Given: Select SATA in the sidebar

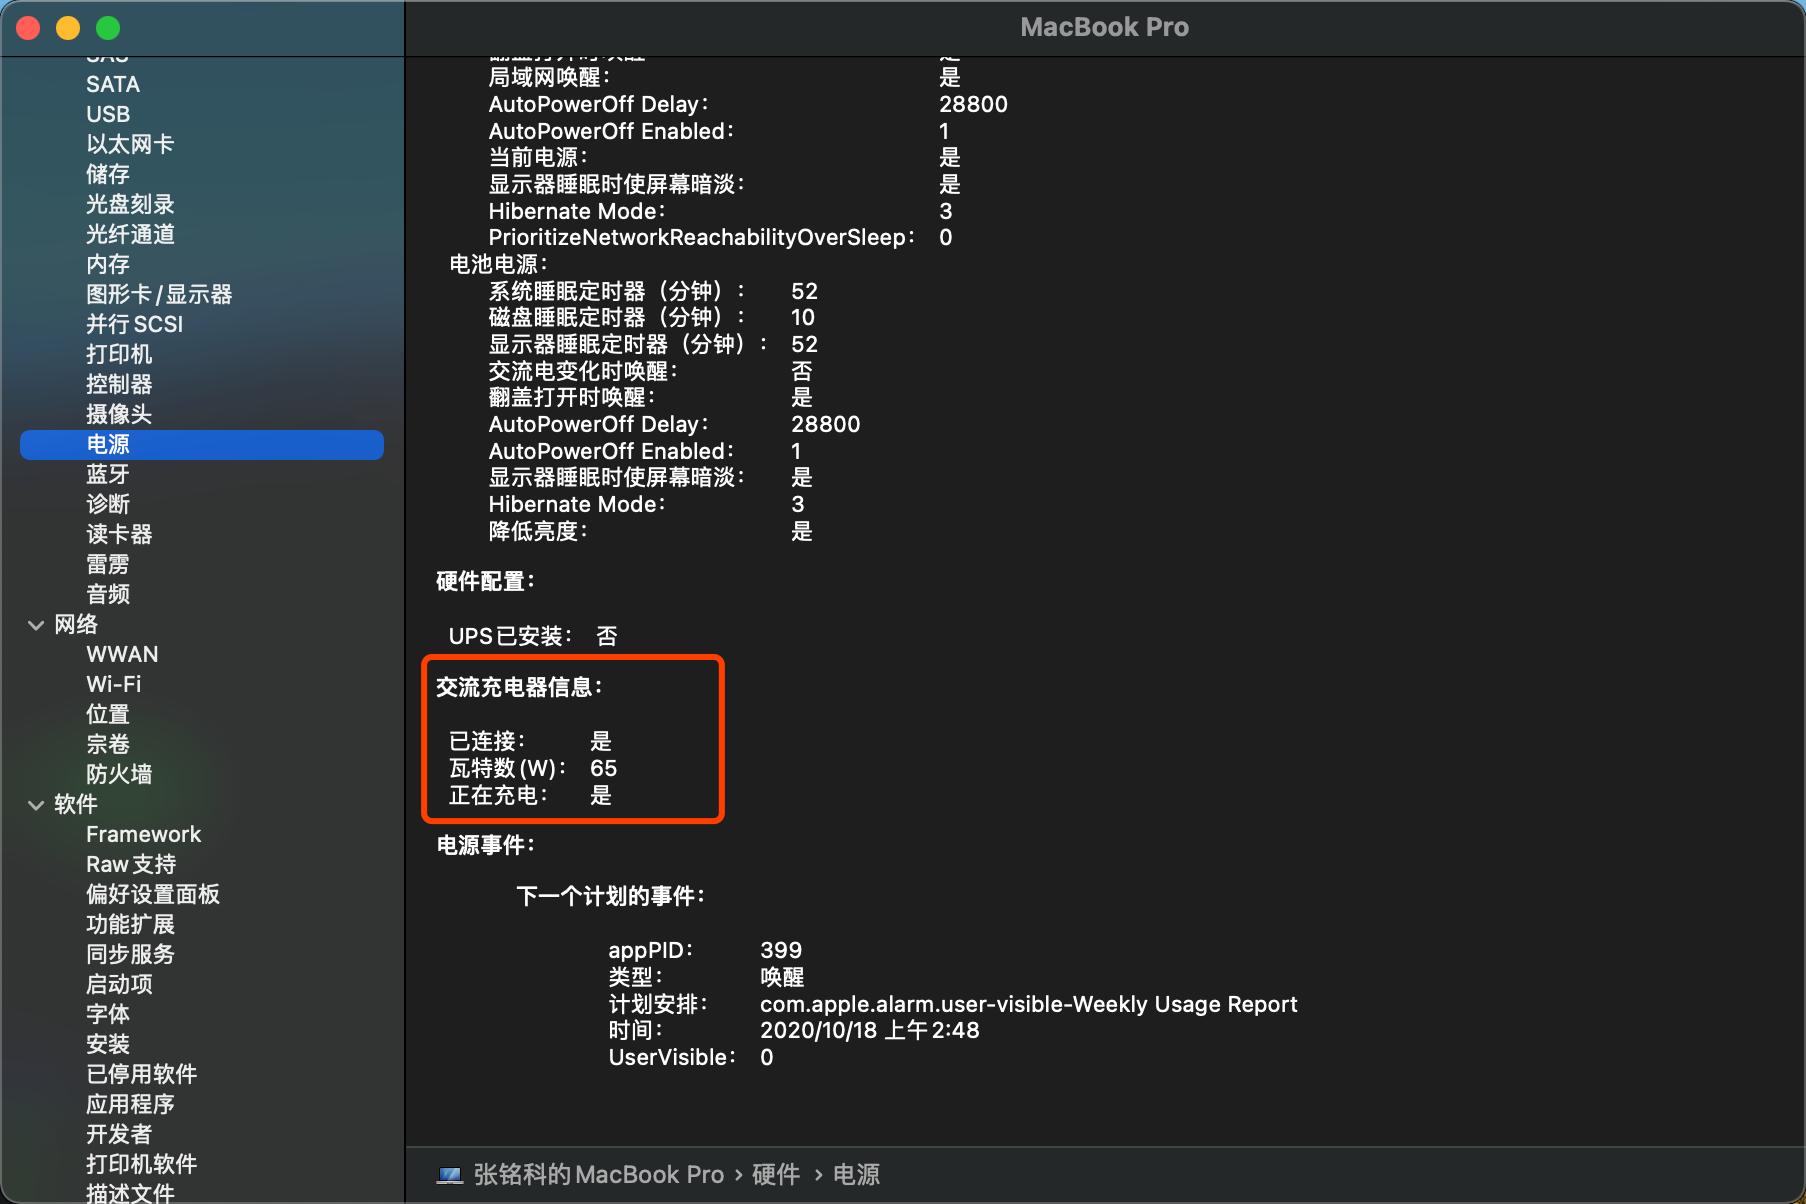Looking at the screenshot, I should tap(112, 83).
